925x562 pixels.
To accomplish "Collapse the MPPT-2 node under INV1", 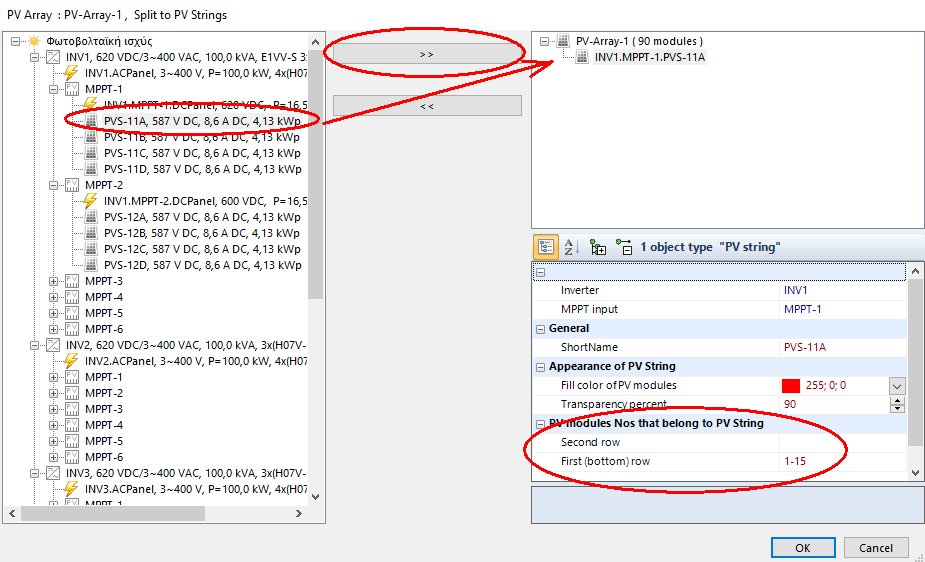I will (x=56, y=185).
